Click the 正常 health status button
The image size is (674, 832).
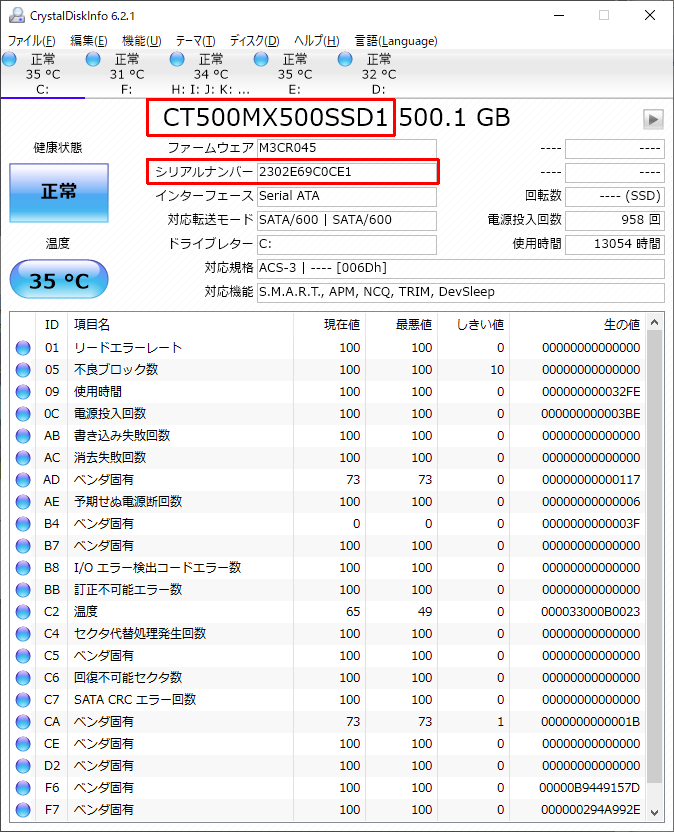[59, 193]
